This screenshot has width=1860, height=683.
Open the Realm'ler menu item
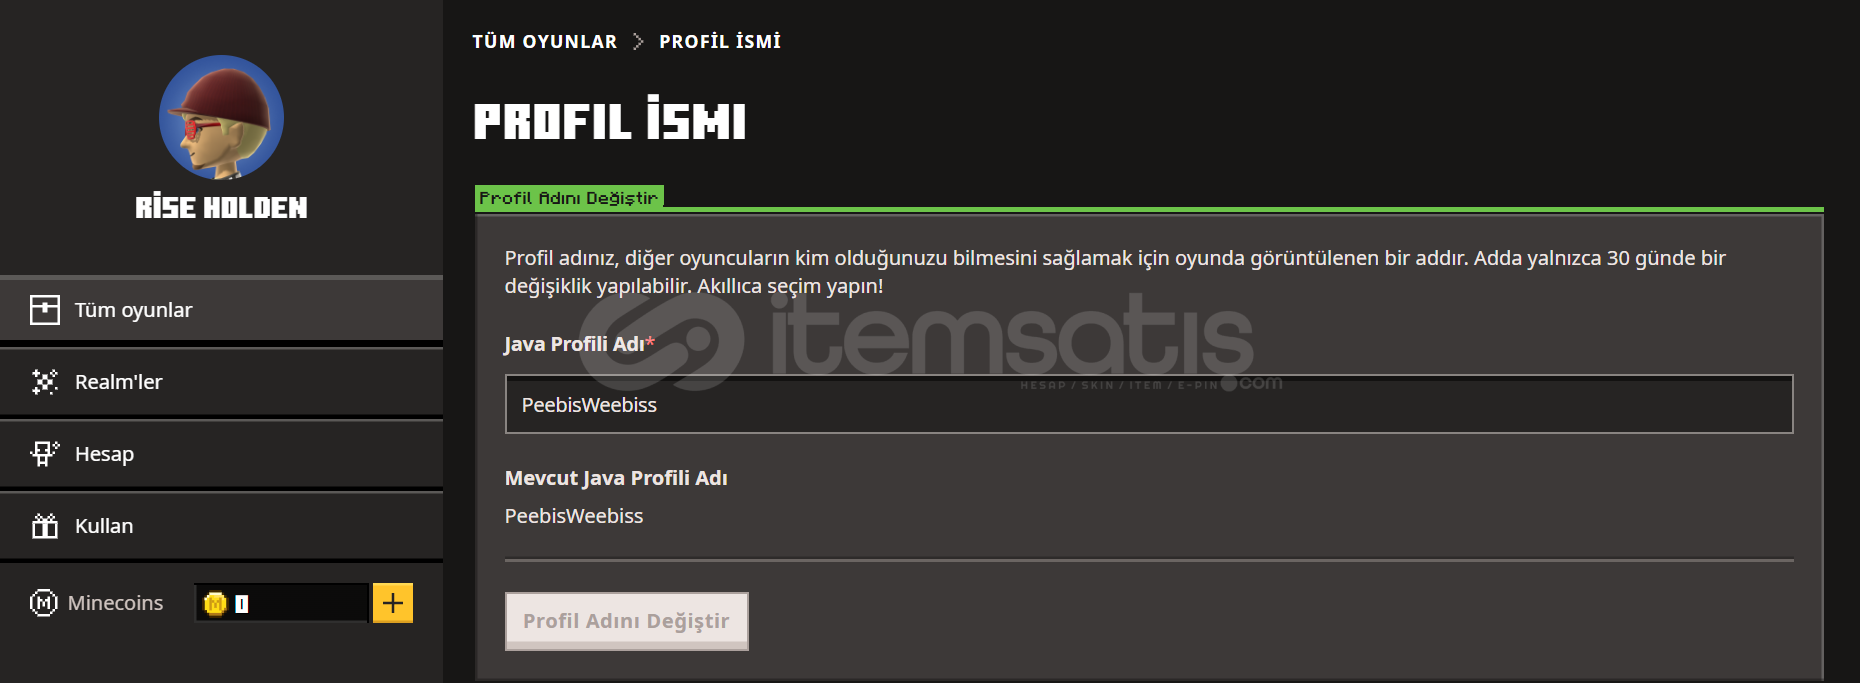[x=221, y=382]
